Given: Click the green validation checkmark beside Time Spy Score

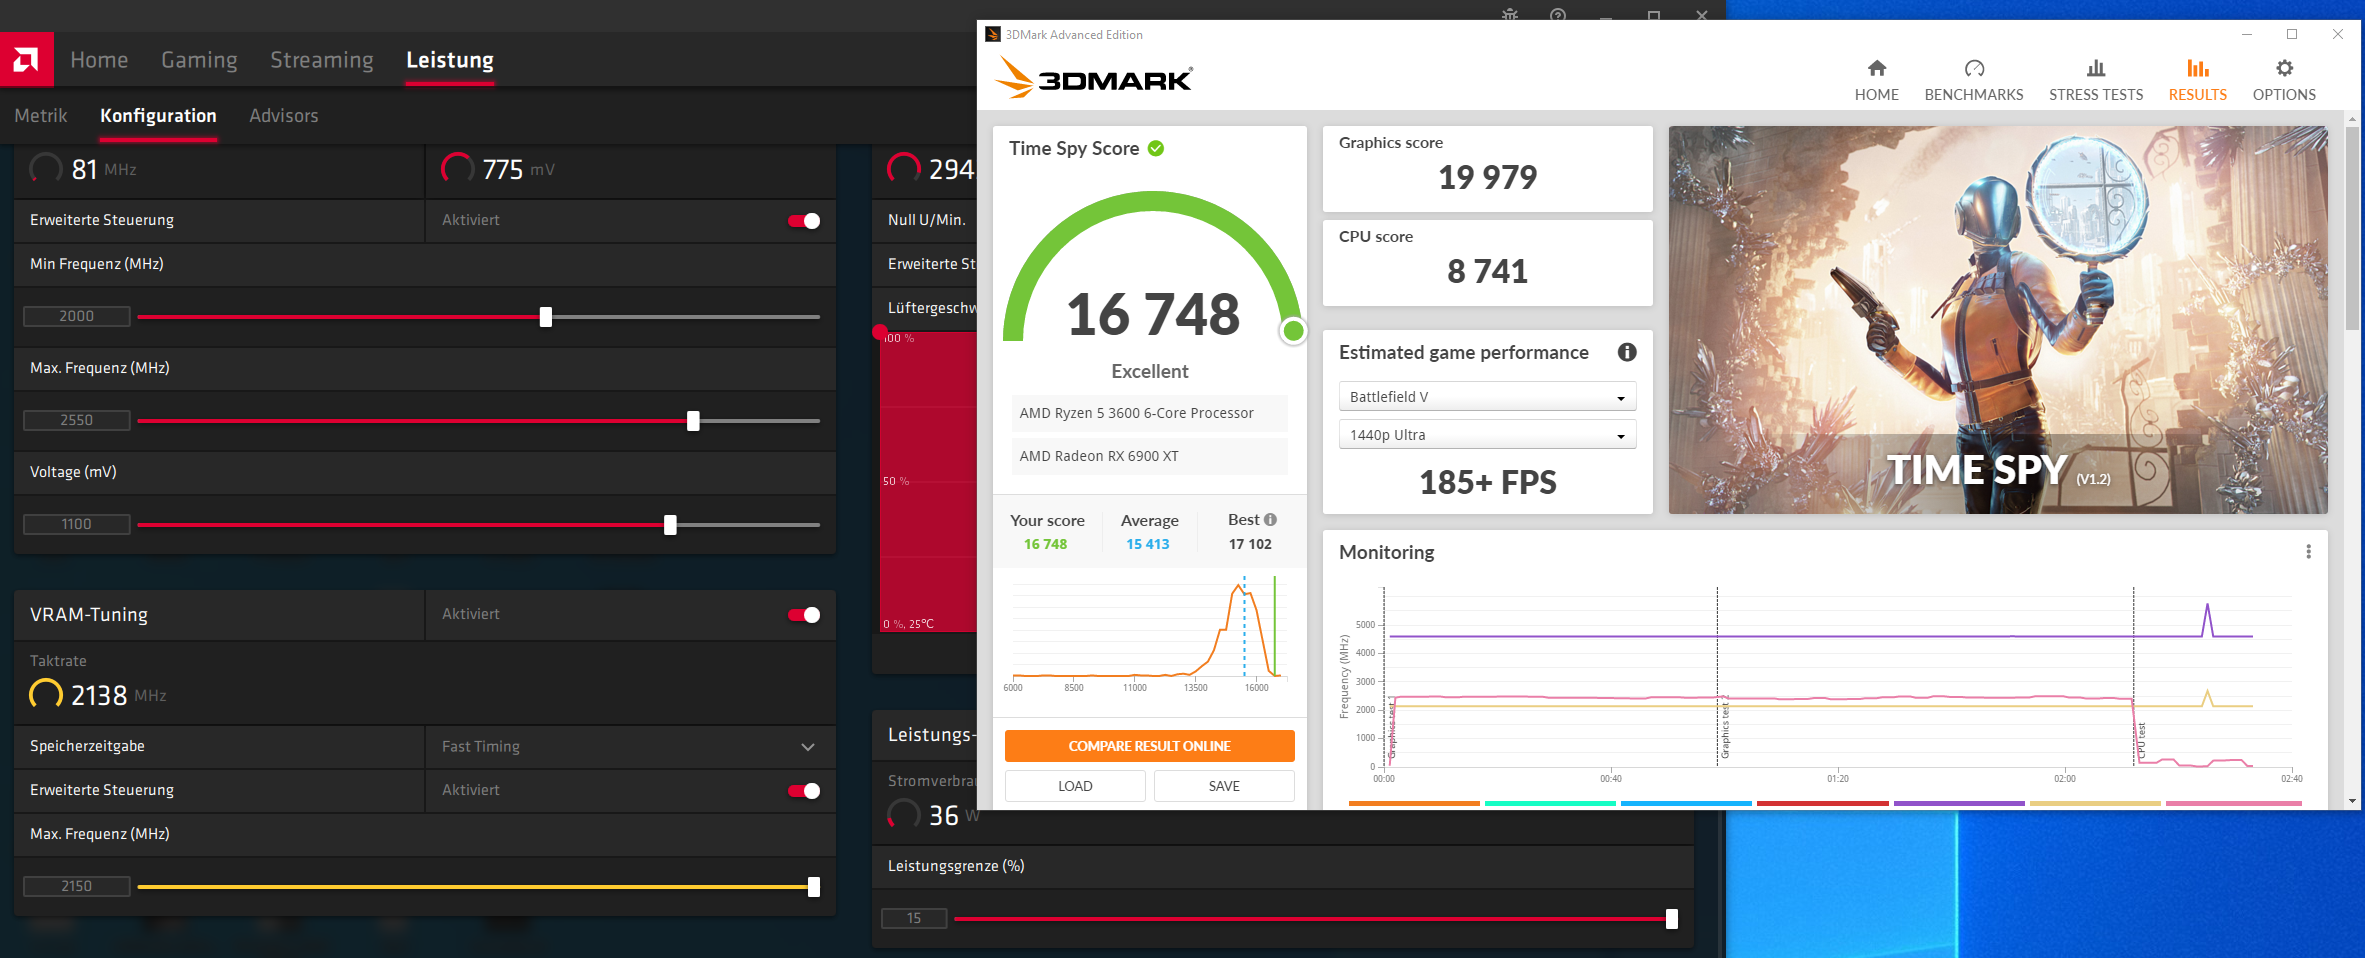Looking at the screenshot, I should pyautogui.click(x=1156, y=148).
